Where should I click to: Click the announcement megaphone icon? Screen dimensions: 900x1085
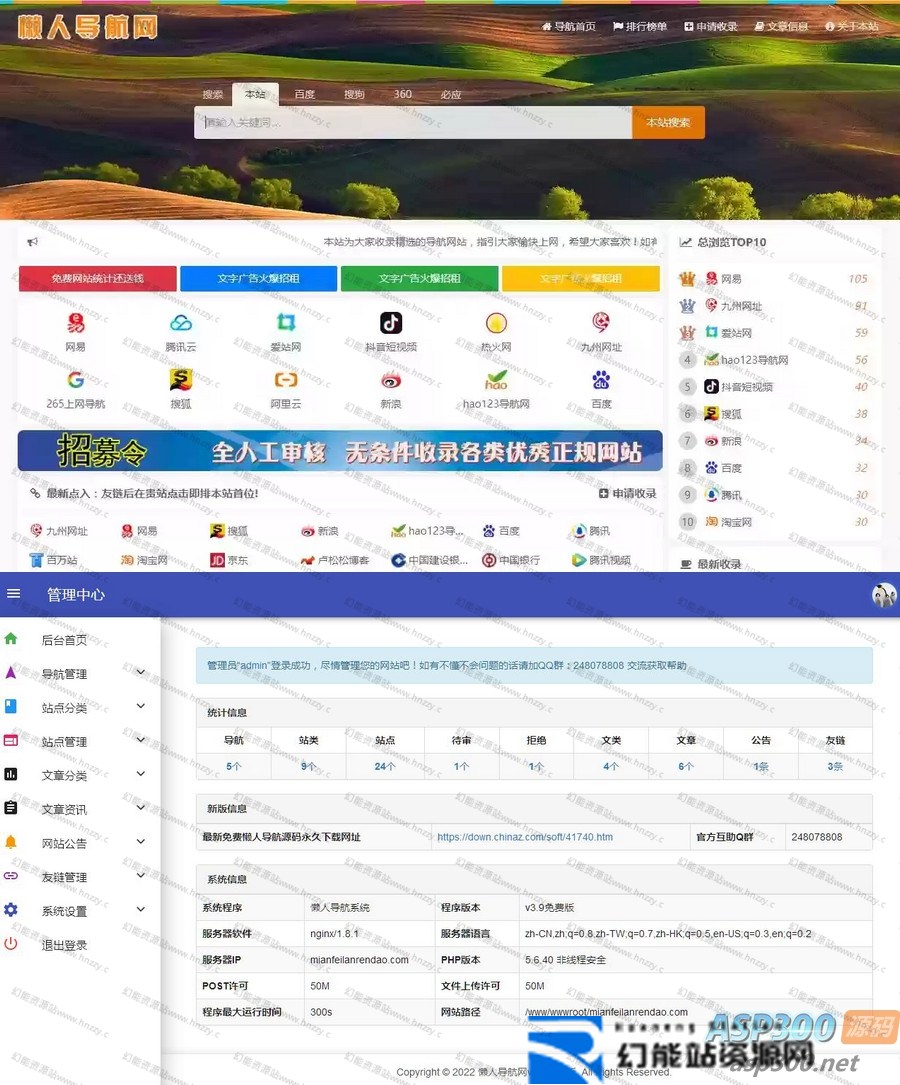(33, 241)
